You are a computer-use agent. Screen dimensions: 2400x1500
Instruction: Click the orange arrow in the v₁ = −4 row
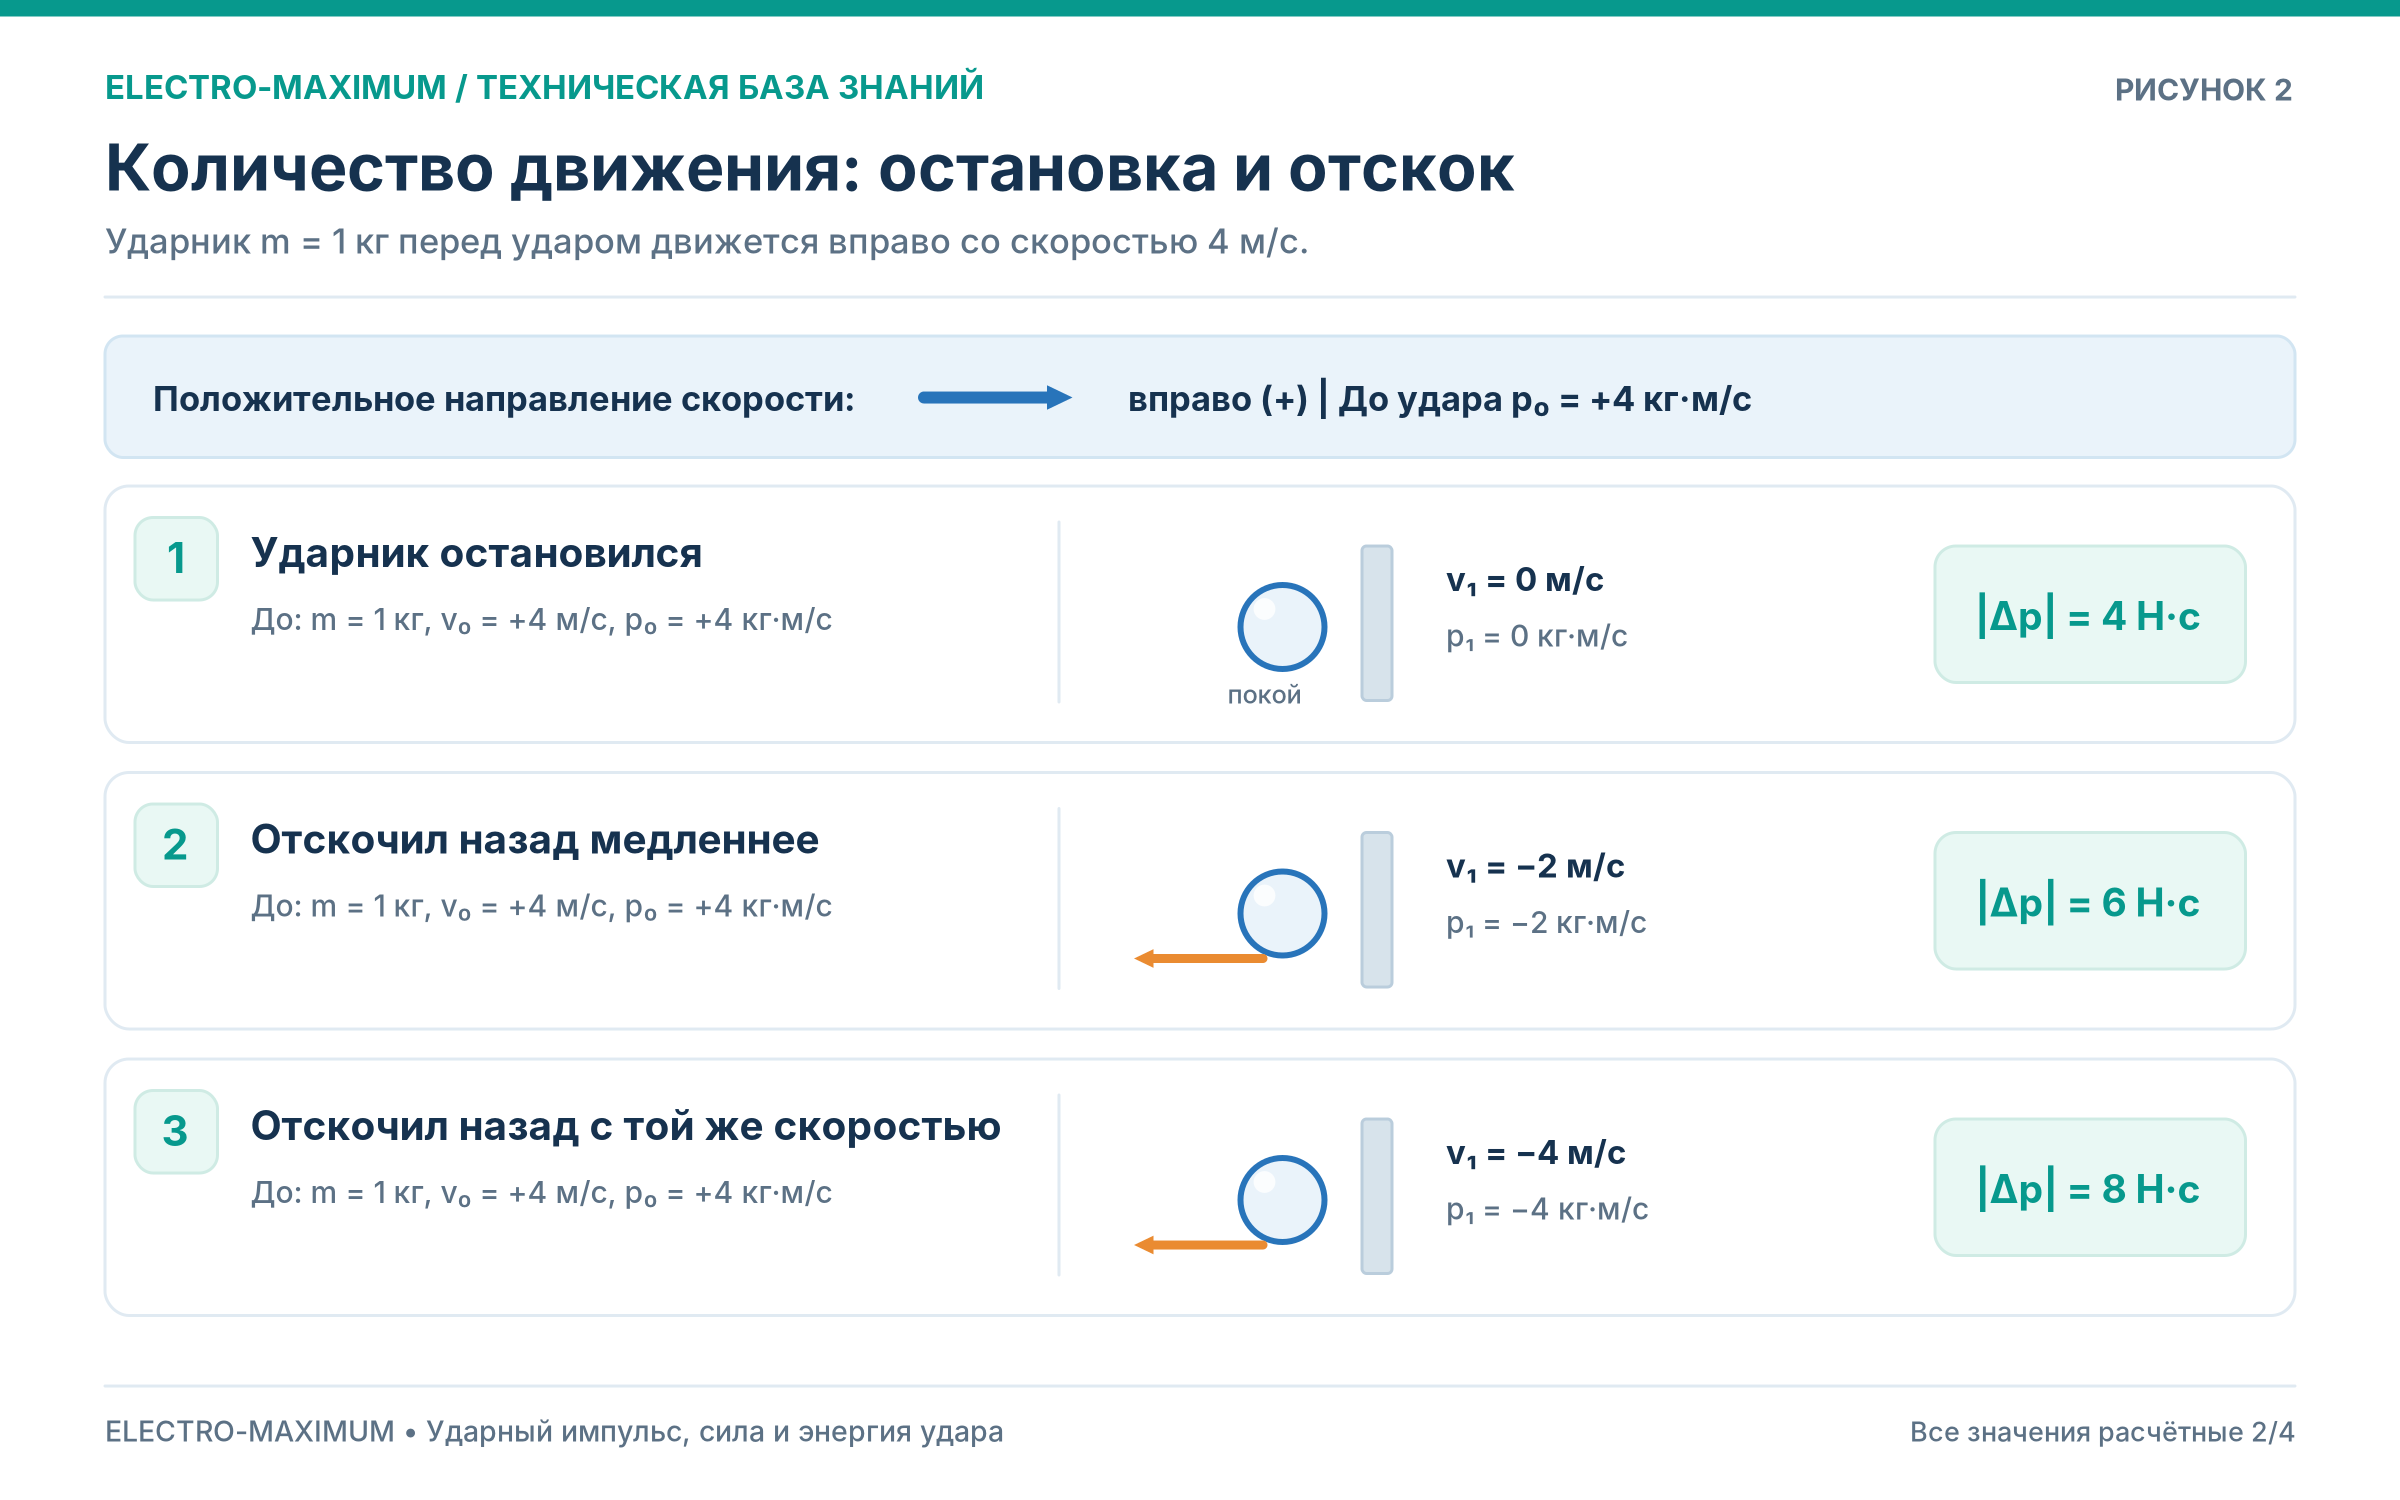(1200, 1245)
